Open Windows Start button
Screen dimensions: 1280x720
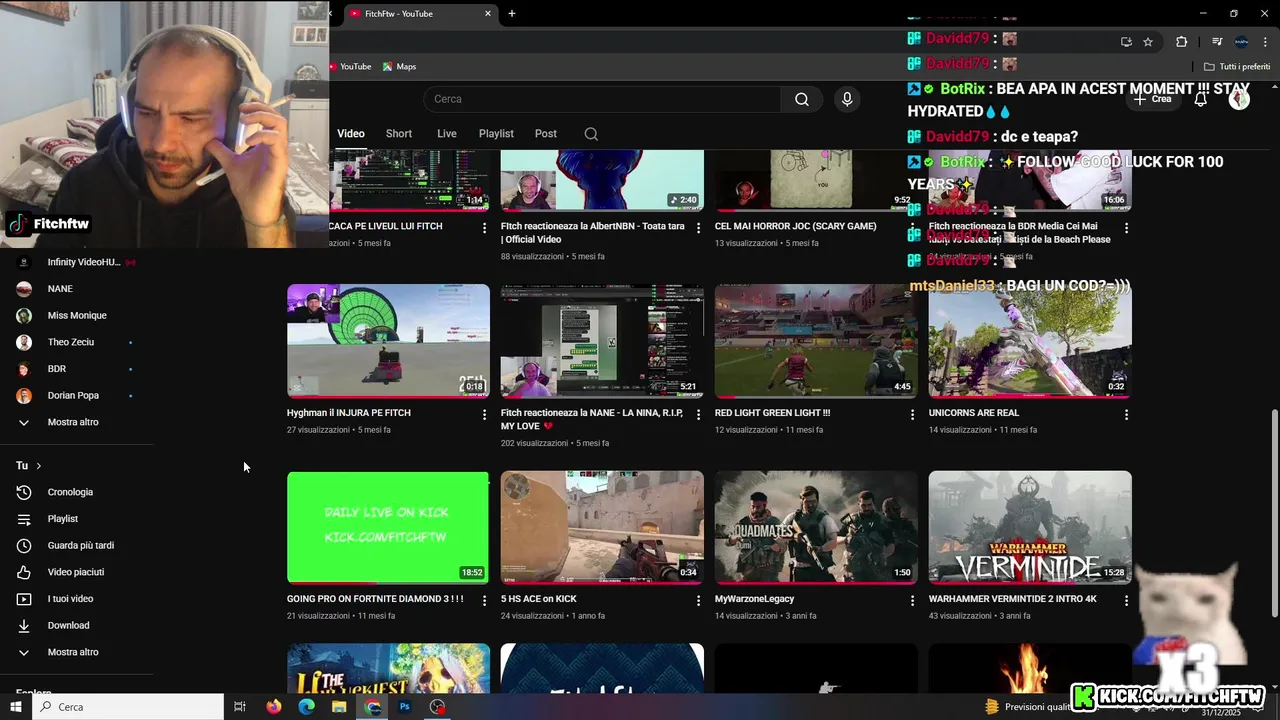tap(16, 707)
